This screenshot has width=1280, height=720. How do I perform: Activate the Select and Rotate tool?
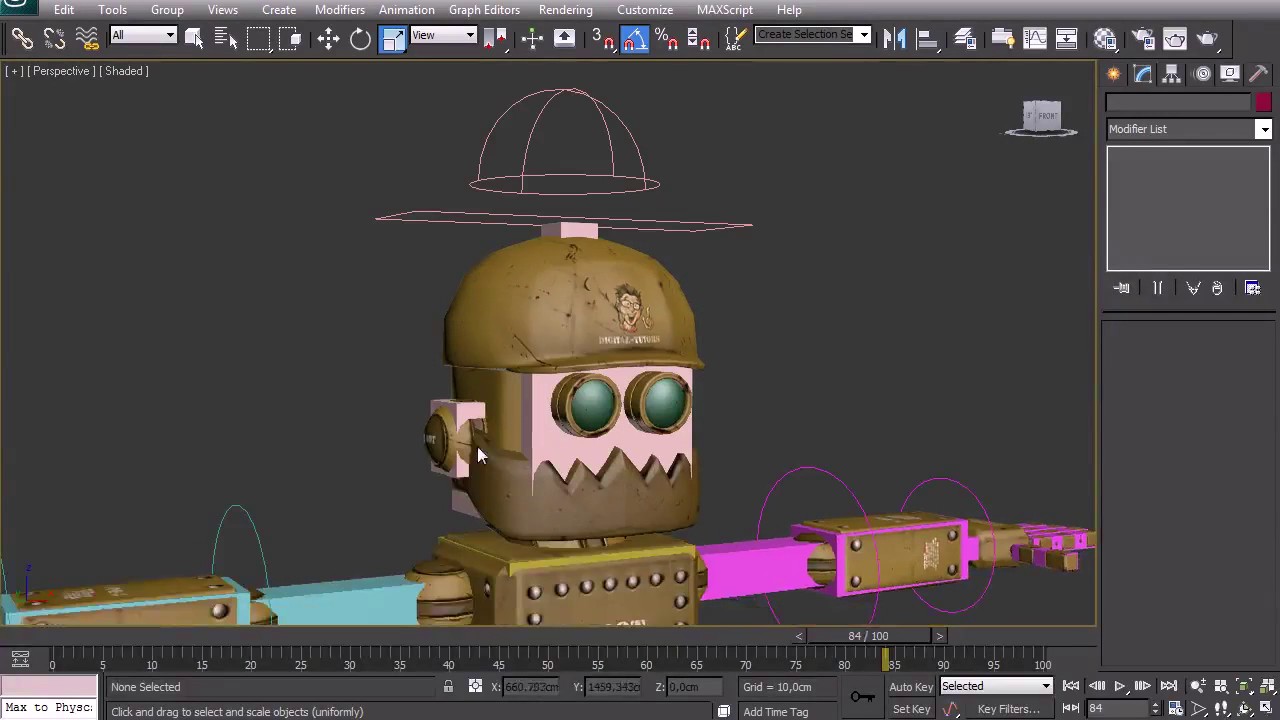pos(360,39)
